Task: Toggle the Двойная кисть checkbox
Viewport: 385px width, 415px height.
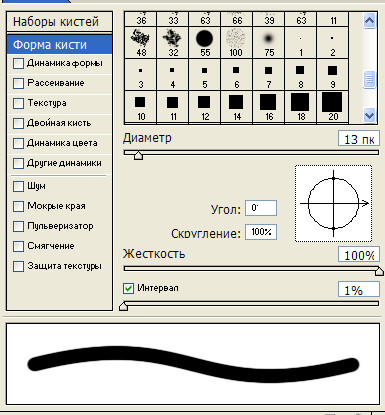Action: coord(18,123)
